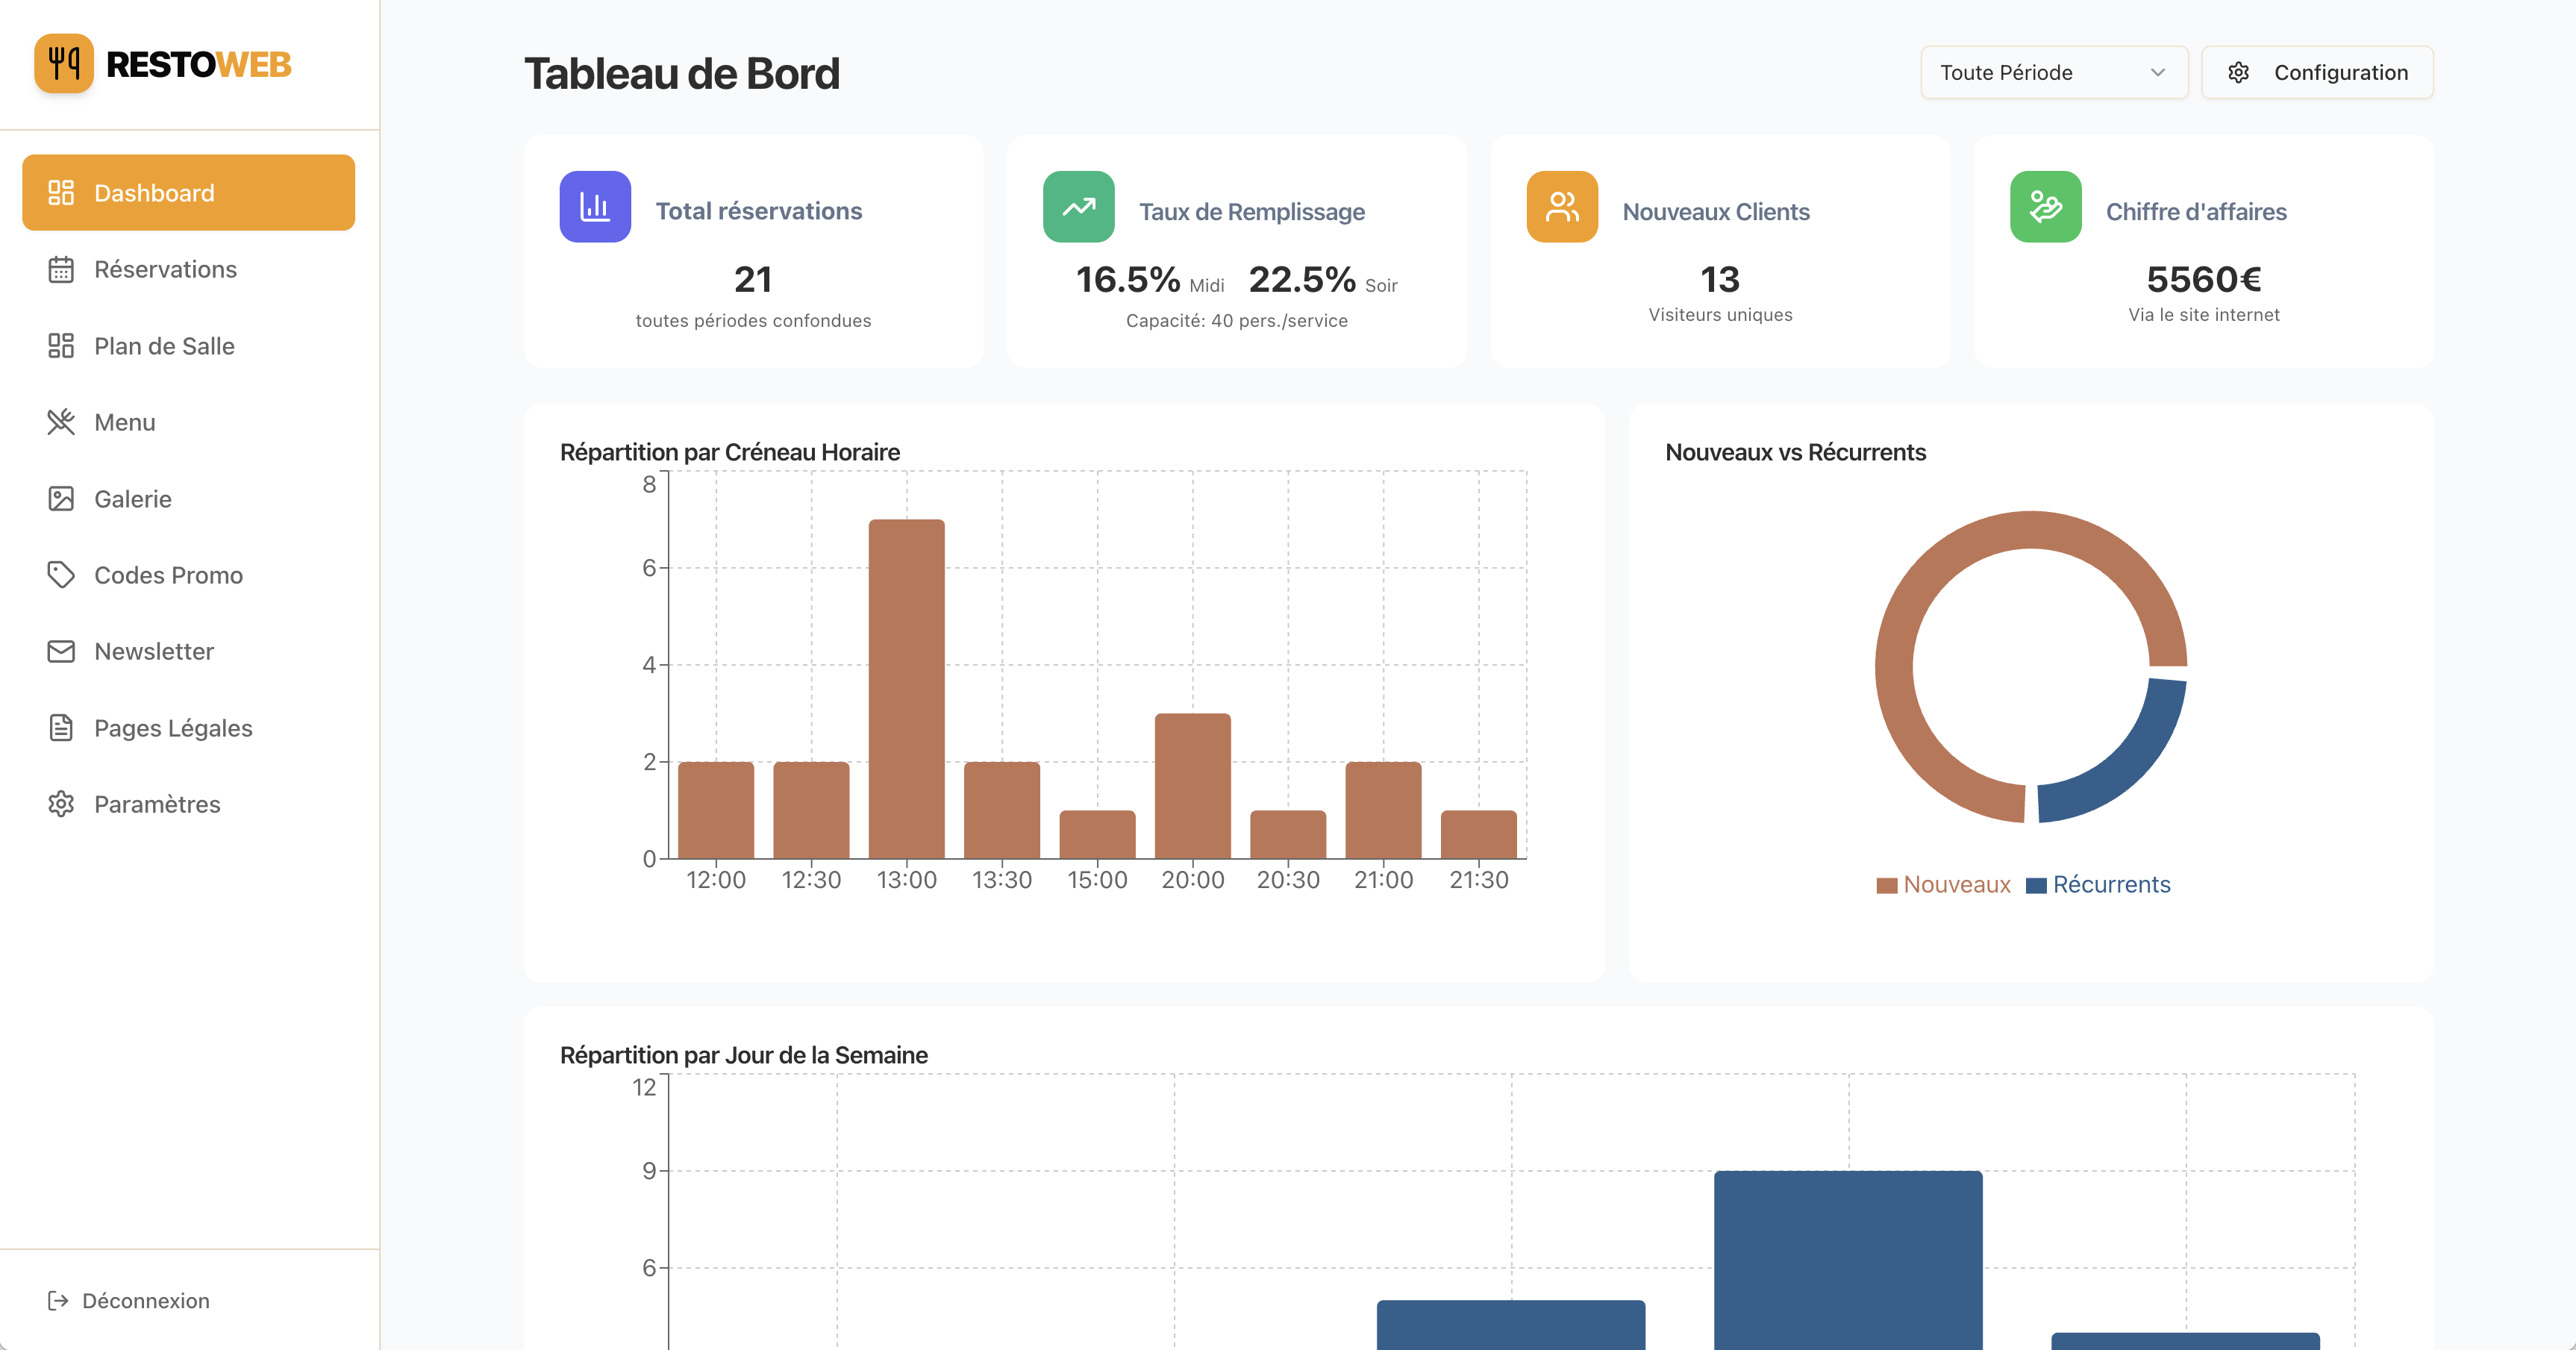Click the RestoWeb fork logo icon

tap(64, 64)
